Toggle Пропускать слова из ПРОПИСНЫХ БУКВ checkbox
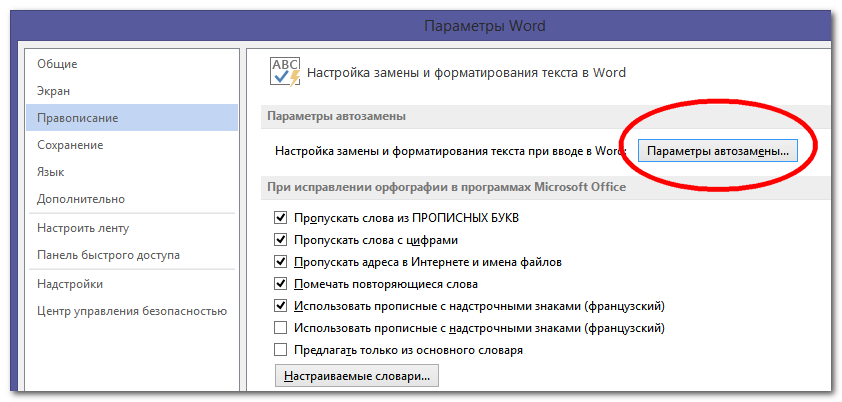 281,218
